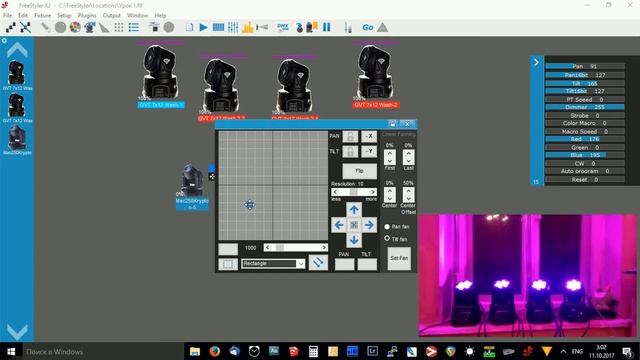This screenshot has height=360, width=640.
Task: Toggle the PAN lock button
Action: point(350,136)
